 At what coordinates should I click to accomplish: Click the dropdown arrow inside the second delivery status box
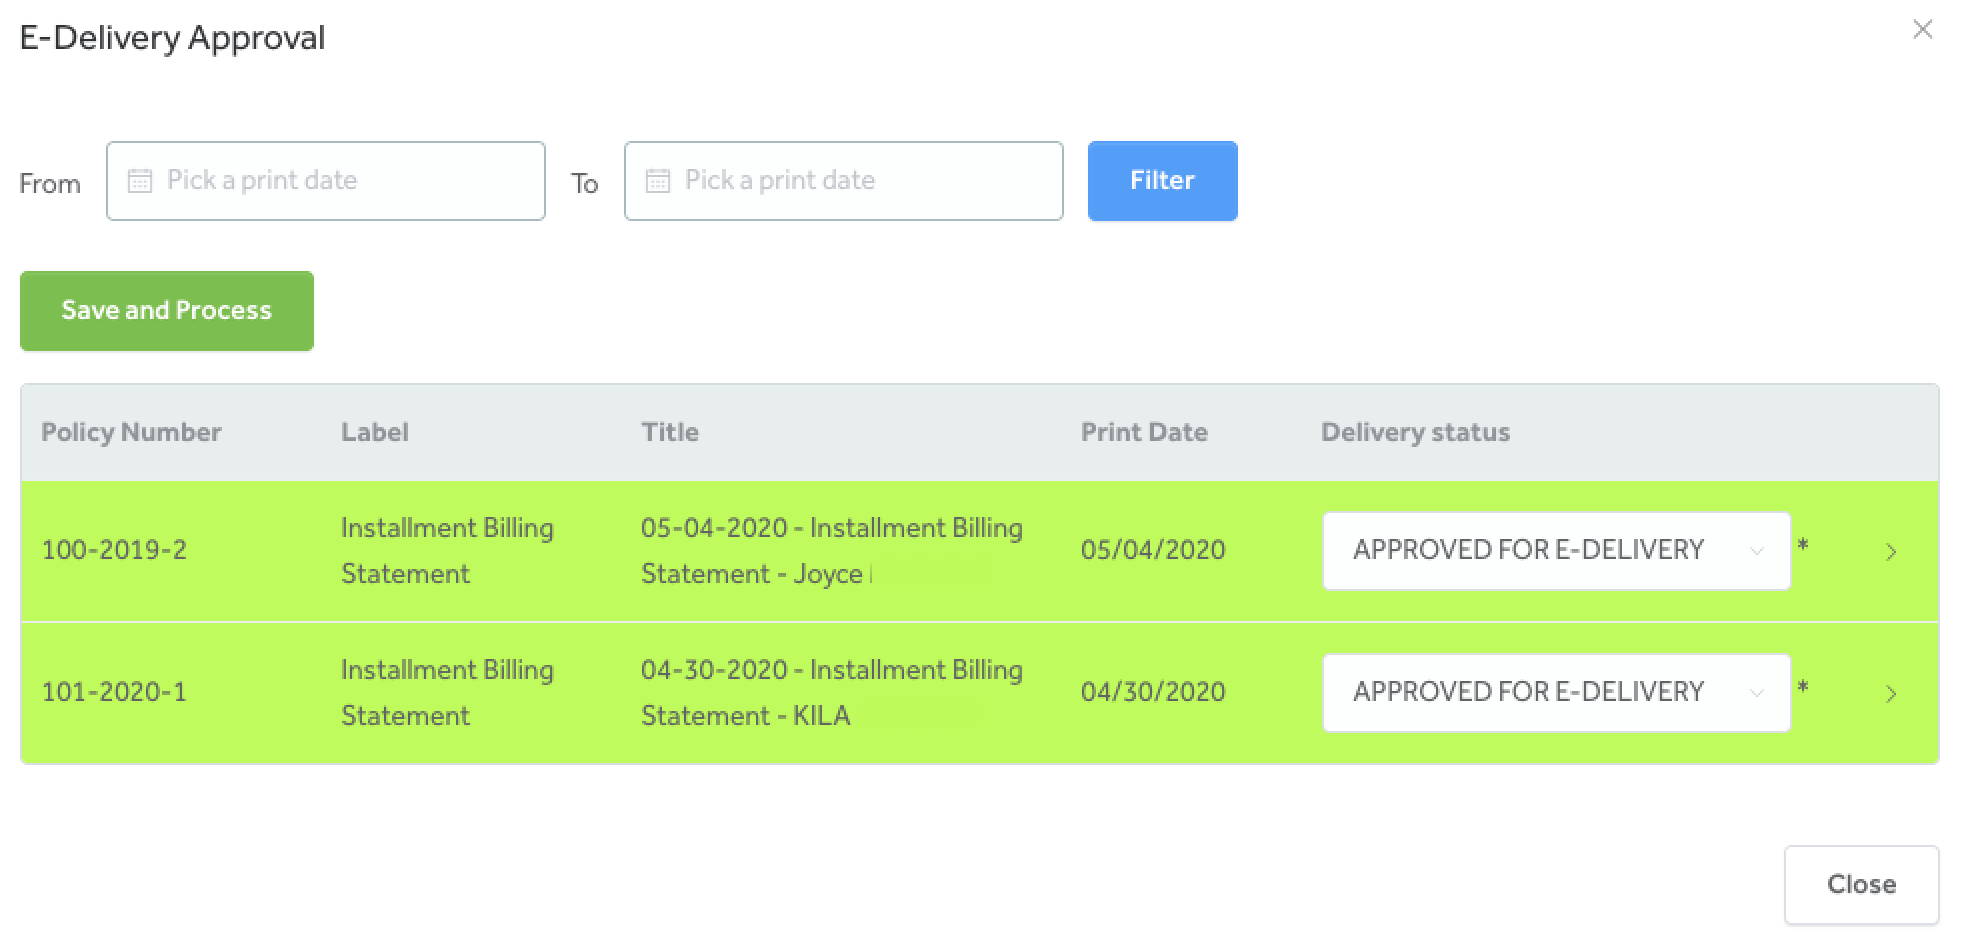tap(1757, 693)
